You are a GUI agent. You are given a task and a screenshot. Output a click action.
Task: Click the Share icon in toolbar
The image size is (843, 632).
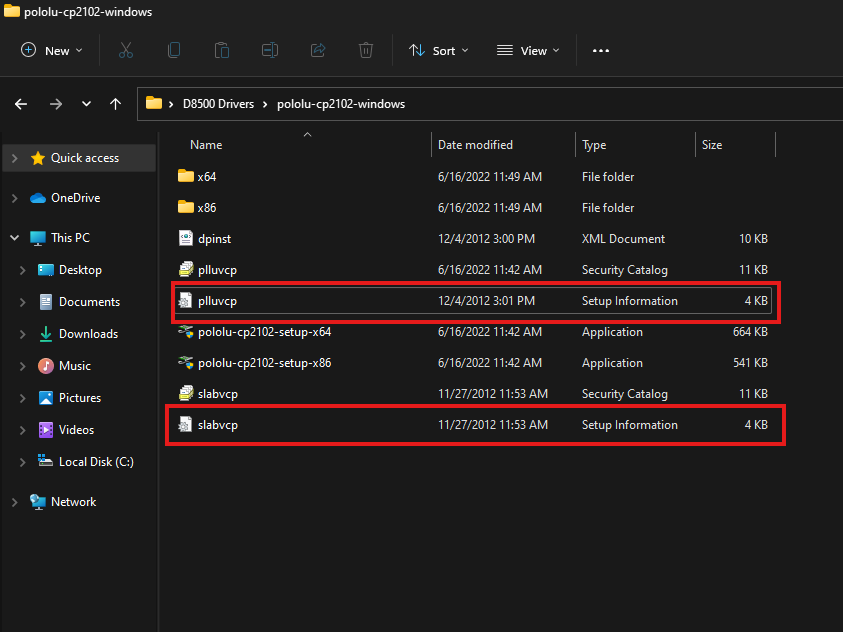point(318,50)
